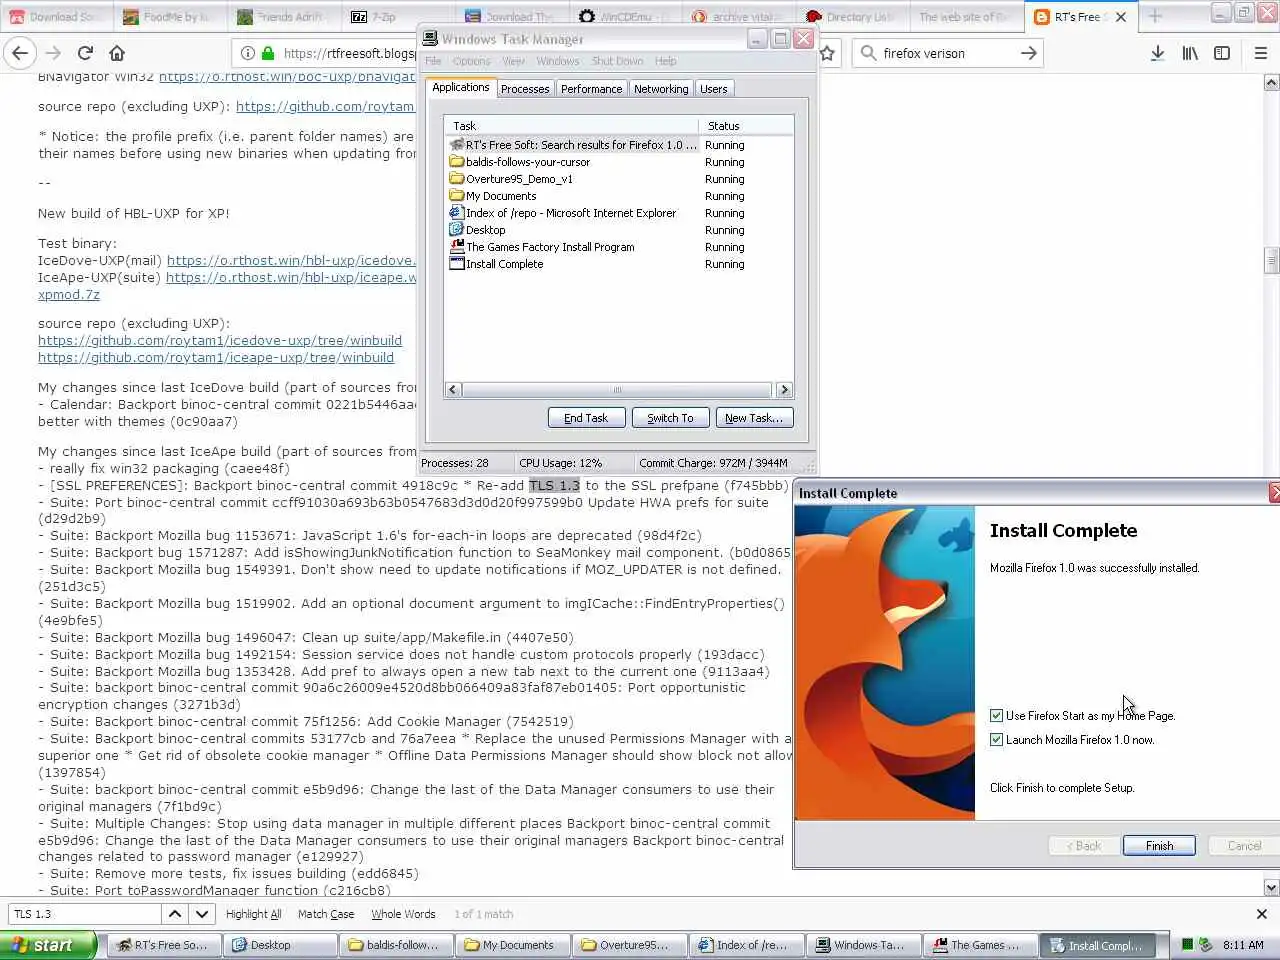Open Firefox hamburger menu
1280x960 pixels.
pos(1261,53)
